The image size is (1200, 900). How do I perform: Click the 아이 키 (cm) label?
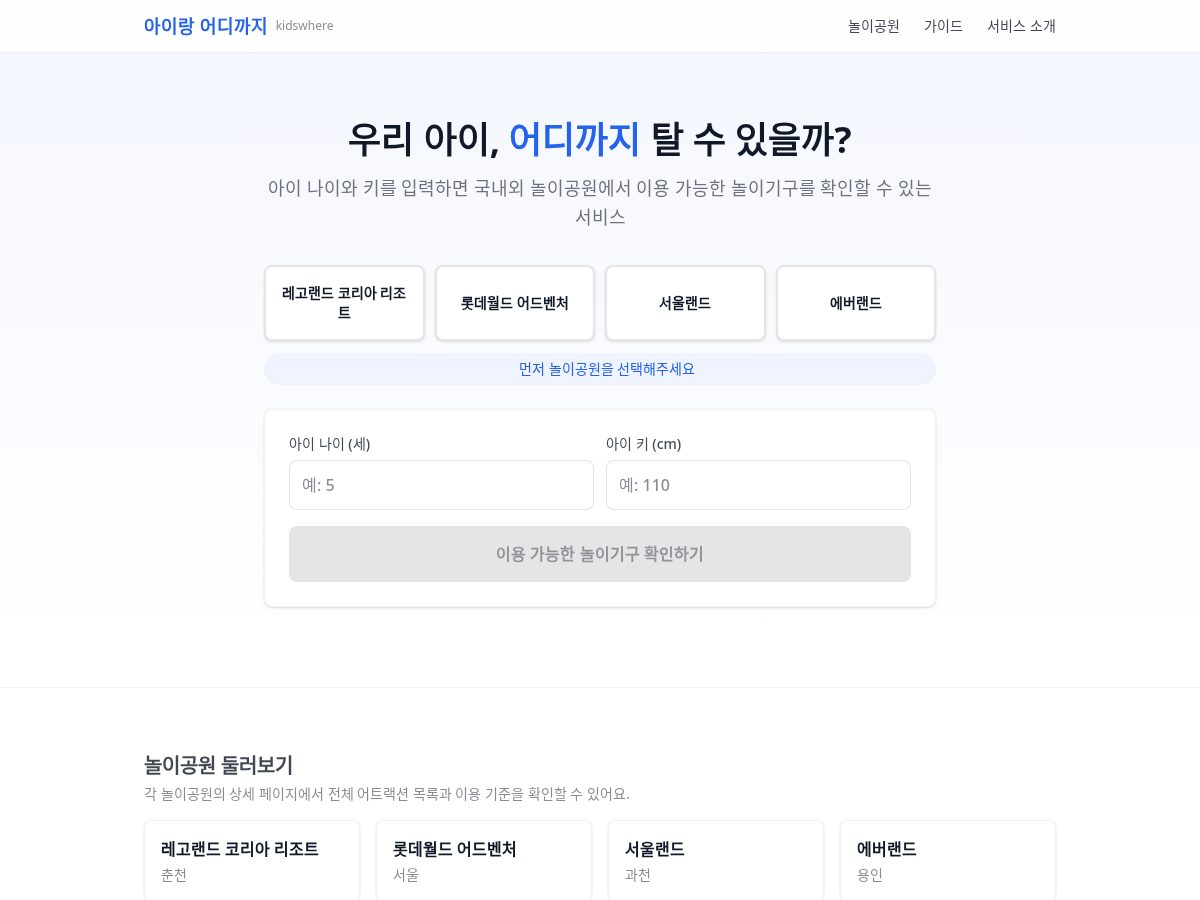(644, 444)
